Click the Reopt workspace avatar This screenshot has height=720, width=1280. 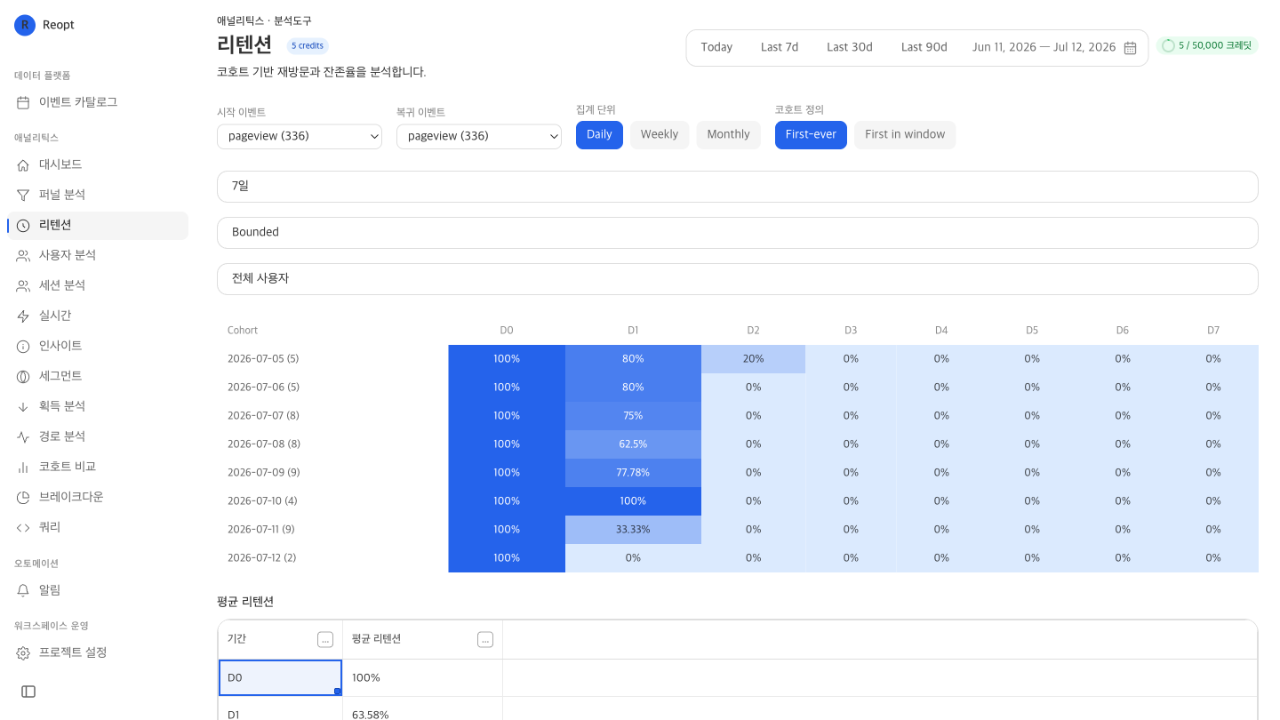tap(25, 25)
